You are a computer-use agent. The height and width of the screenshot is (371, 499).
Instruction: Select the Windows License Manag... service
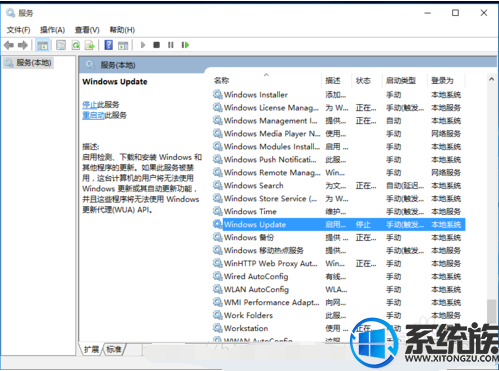pyautogui.click(x=271, y=108)
